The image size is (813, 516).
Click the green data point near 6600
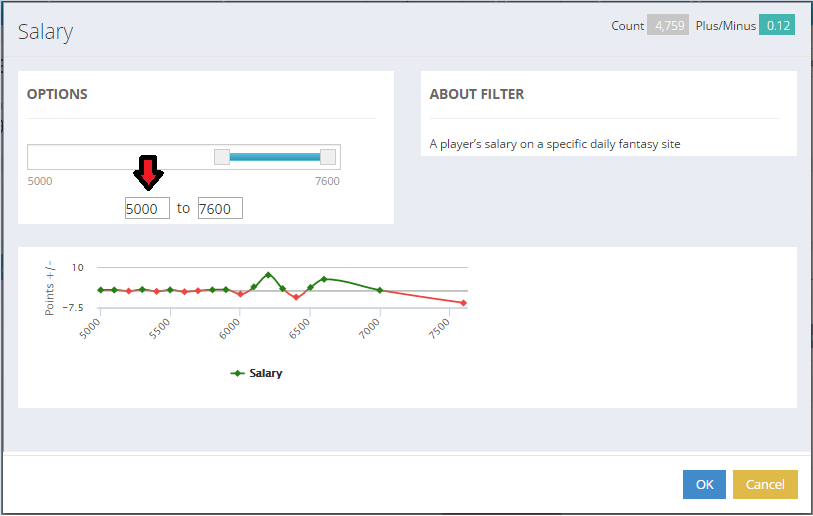(324, 279)
